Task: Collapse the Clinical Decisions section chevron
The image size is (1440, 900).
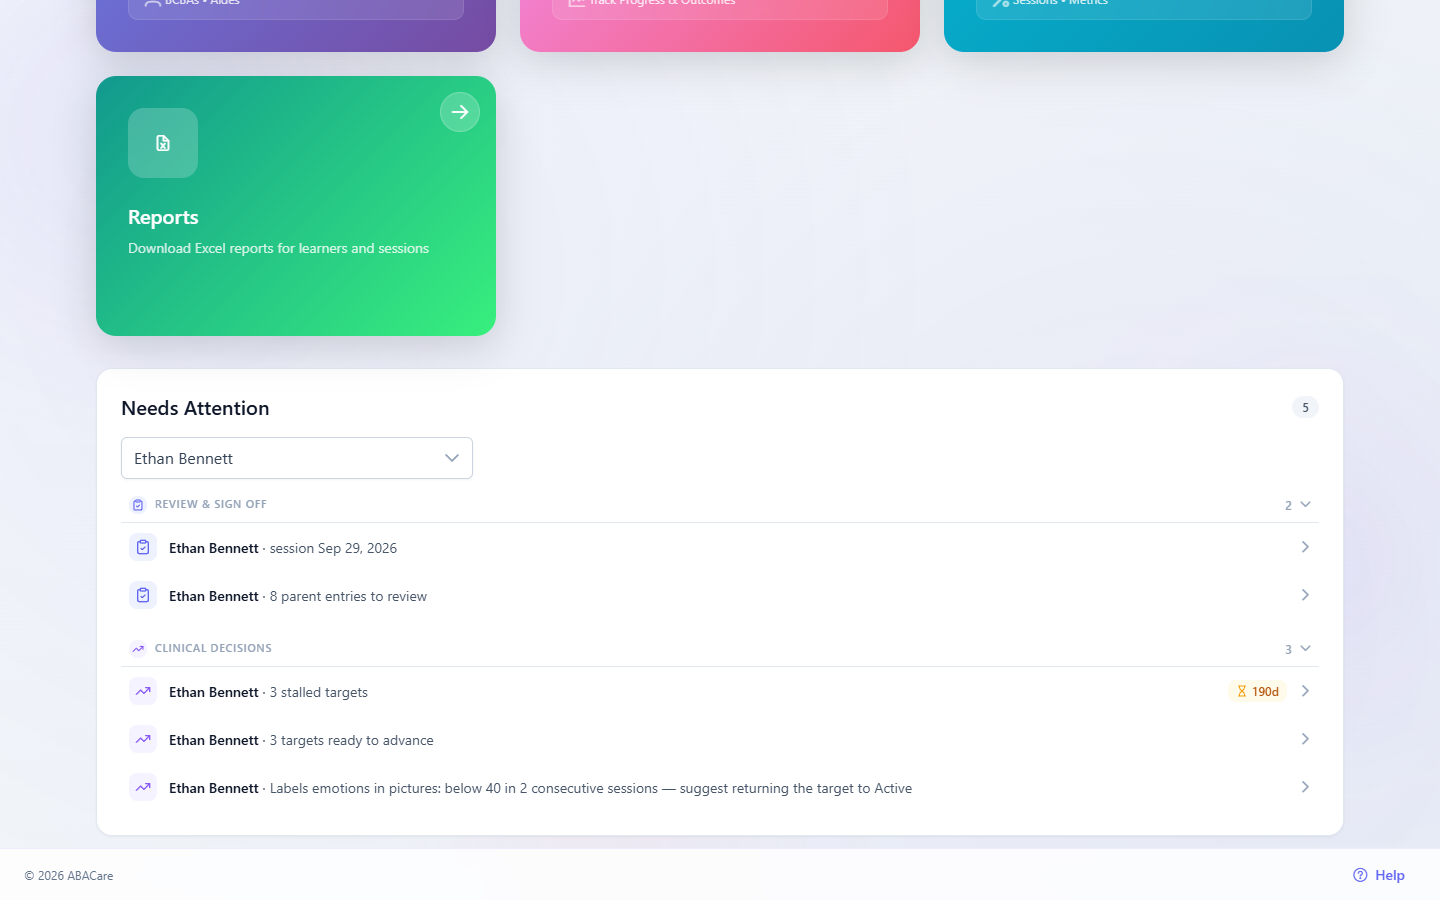Action: click(x=1305, y=648)
